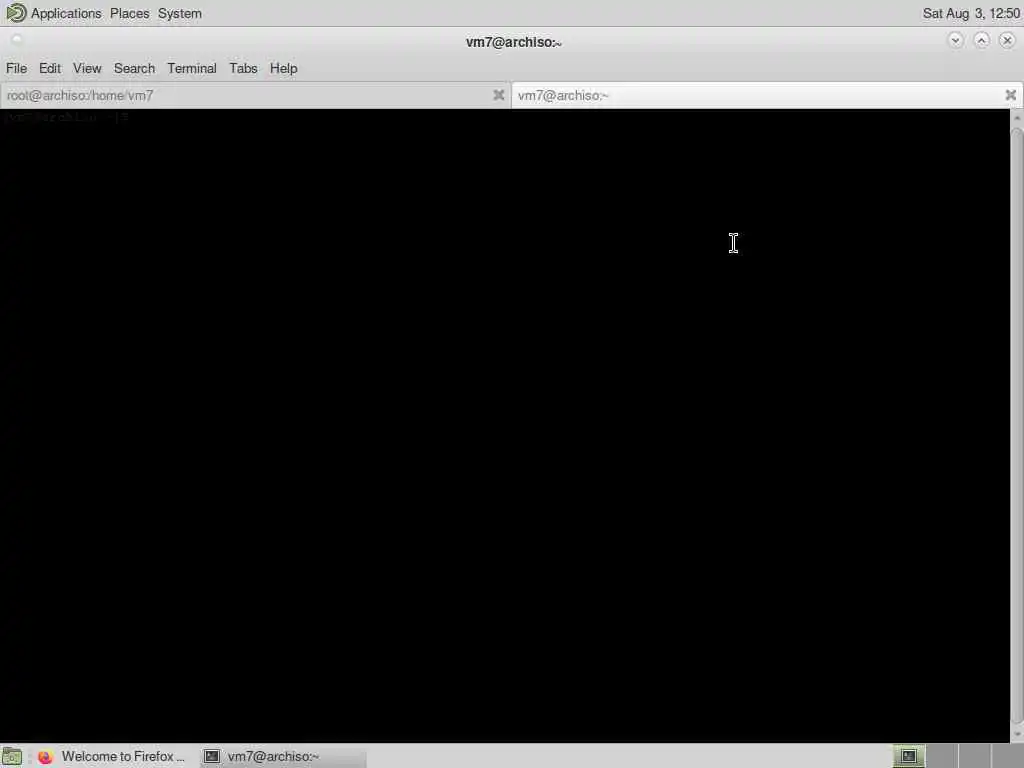Viewport: 1024px width, 768px height.
Task: Click inside the terminal text area
Action: pos(505,425)
